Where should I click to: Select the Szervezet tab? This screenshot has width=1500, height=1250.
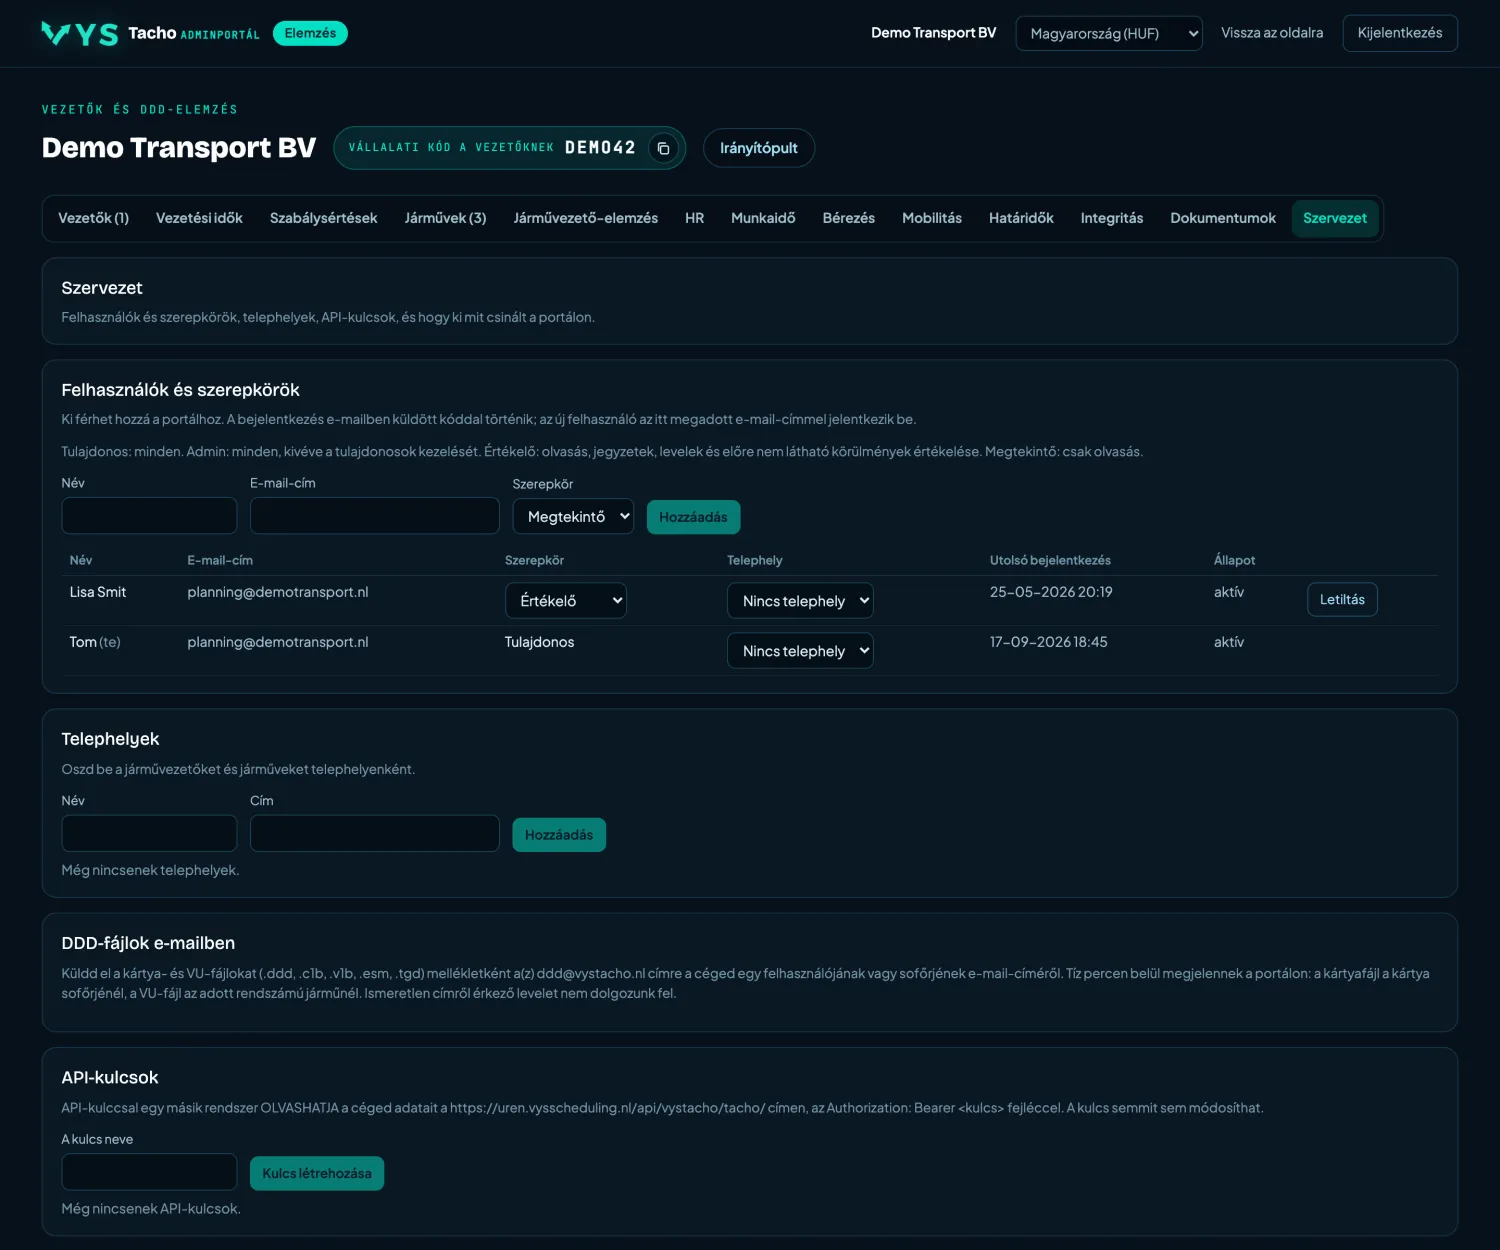1334,218
